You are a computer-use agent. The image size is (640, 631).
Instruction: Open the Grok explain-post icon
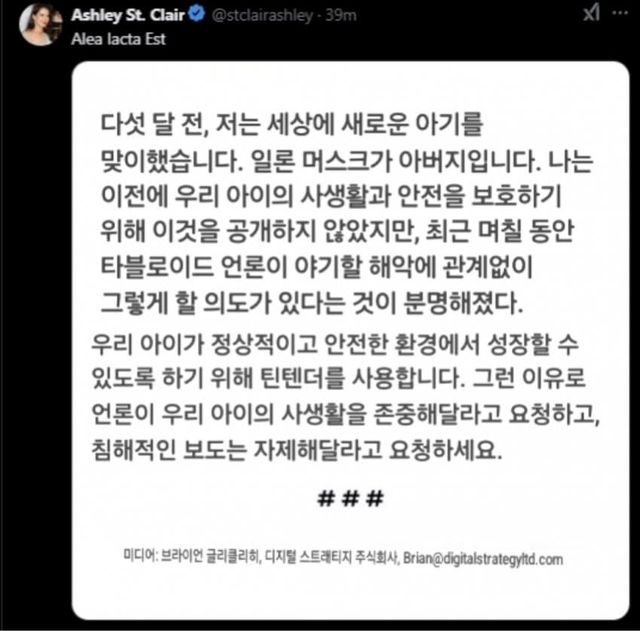591,13
